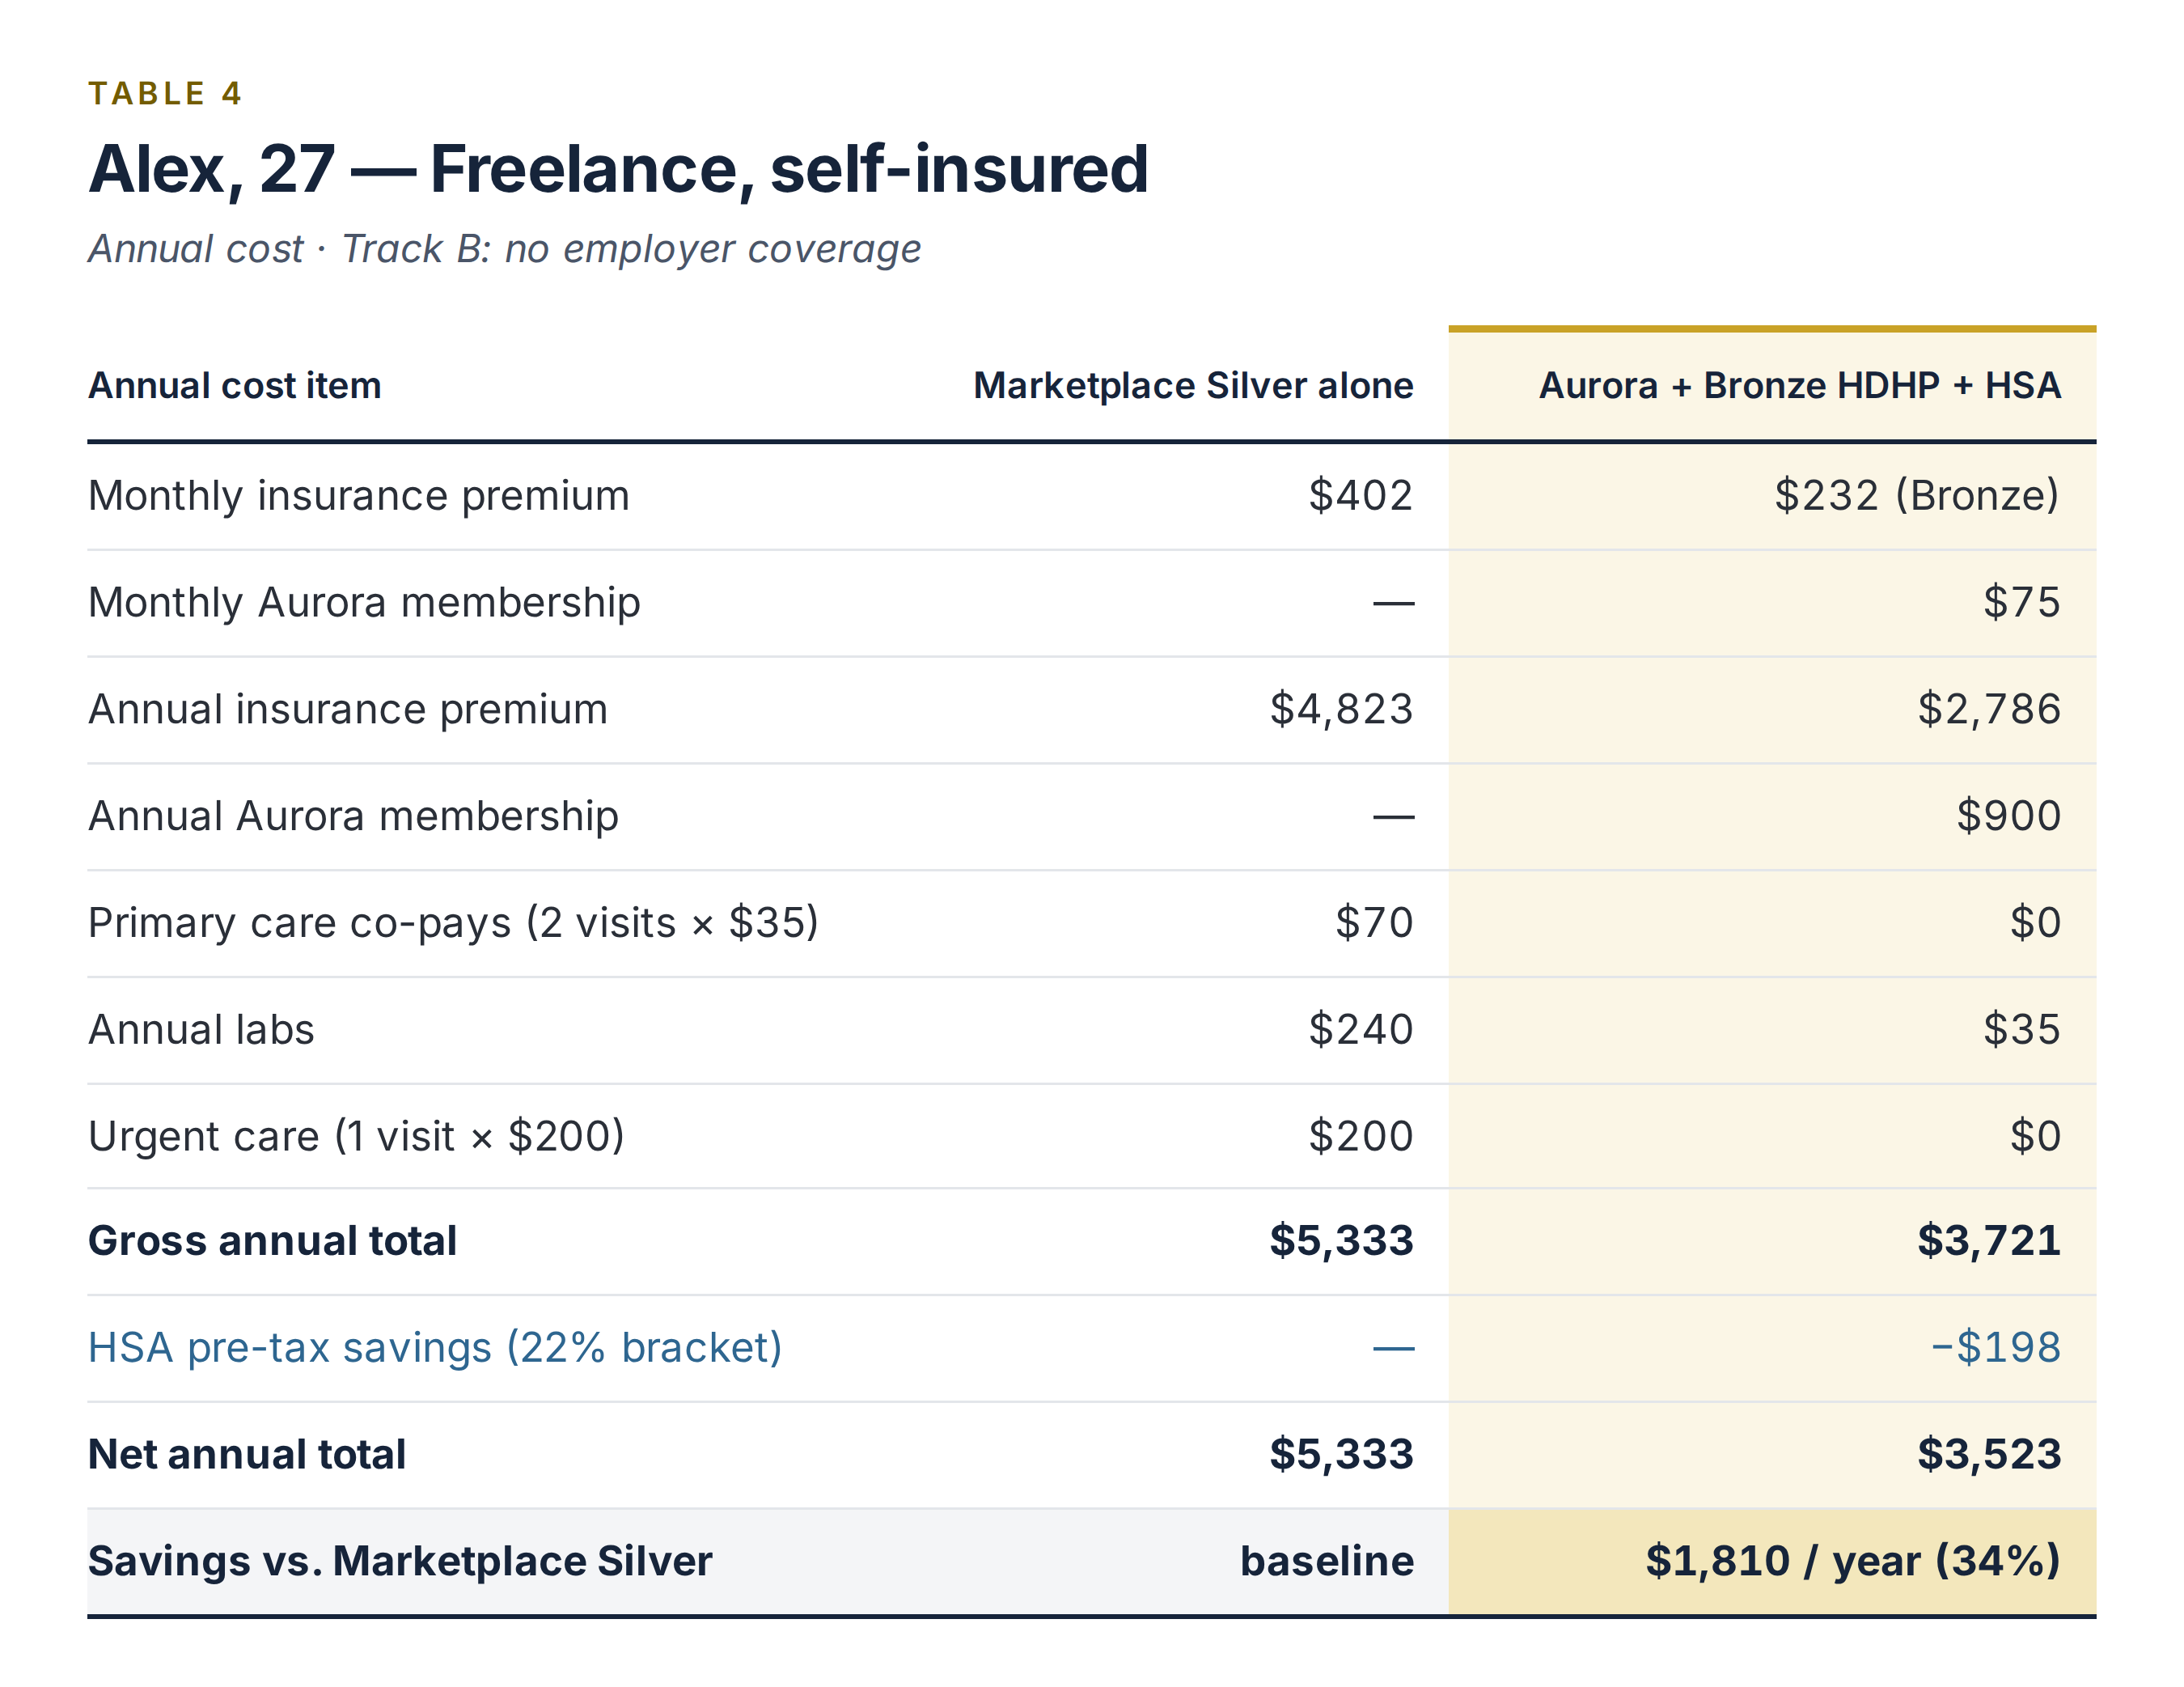Click the 'Annual cost item' column header
2184x1687 pixels.
coord(235,386)
